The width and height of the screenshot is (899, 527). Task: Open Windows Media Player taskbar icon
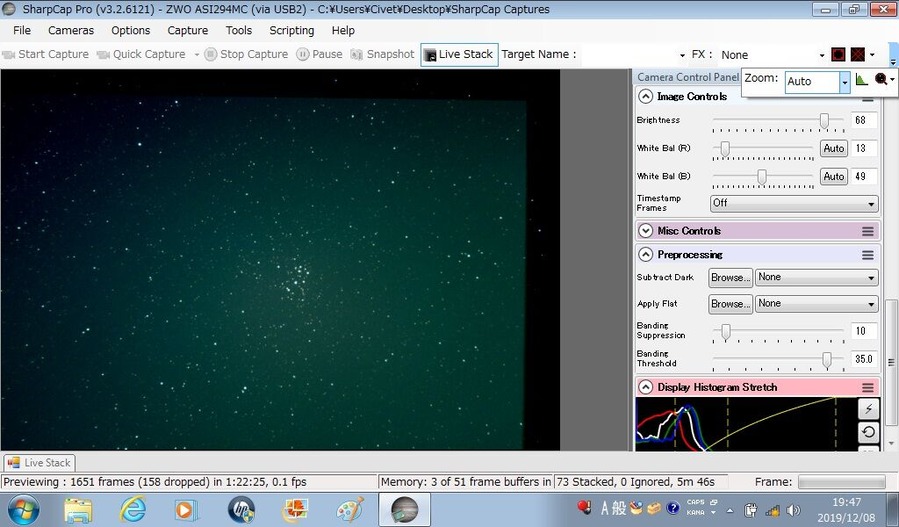tap(186, 510)
